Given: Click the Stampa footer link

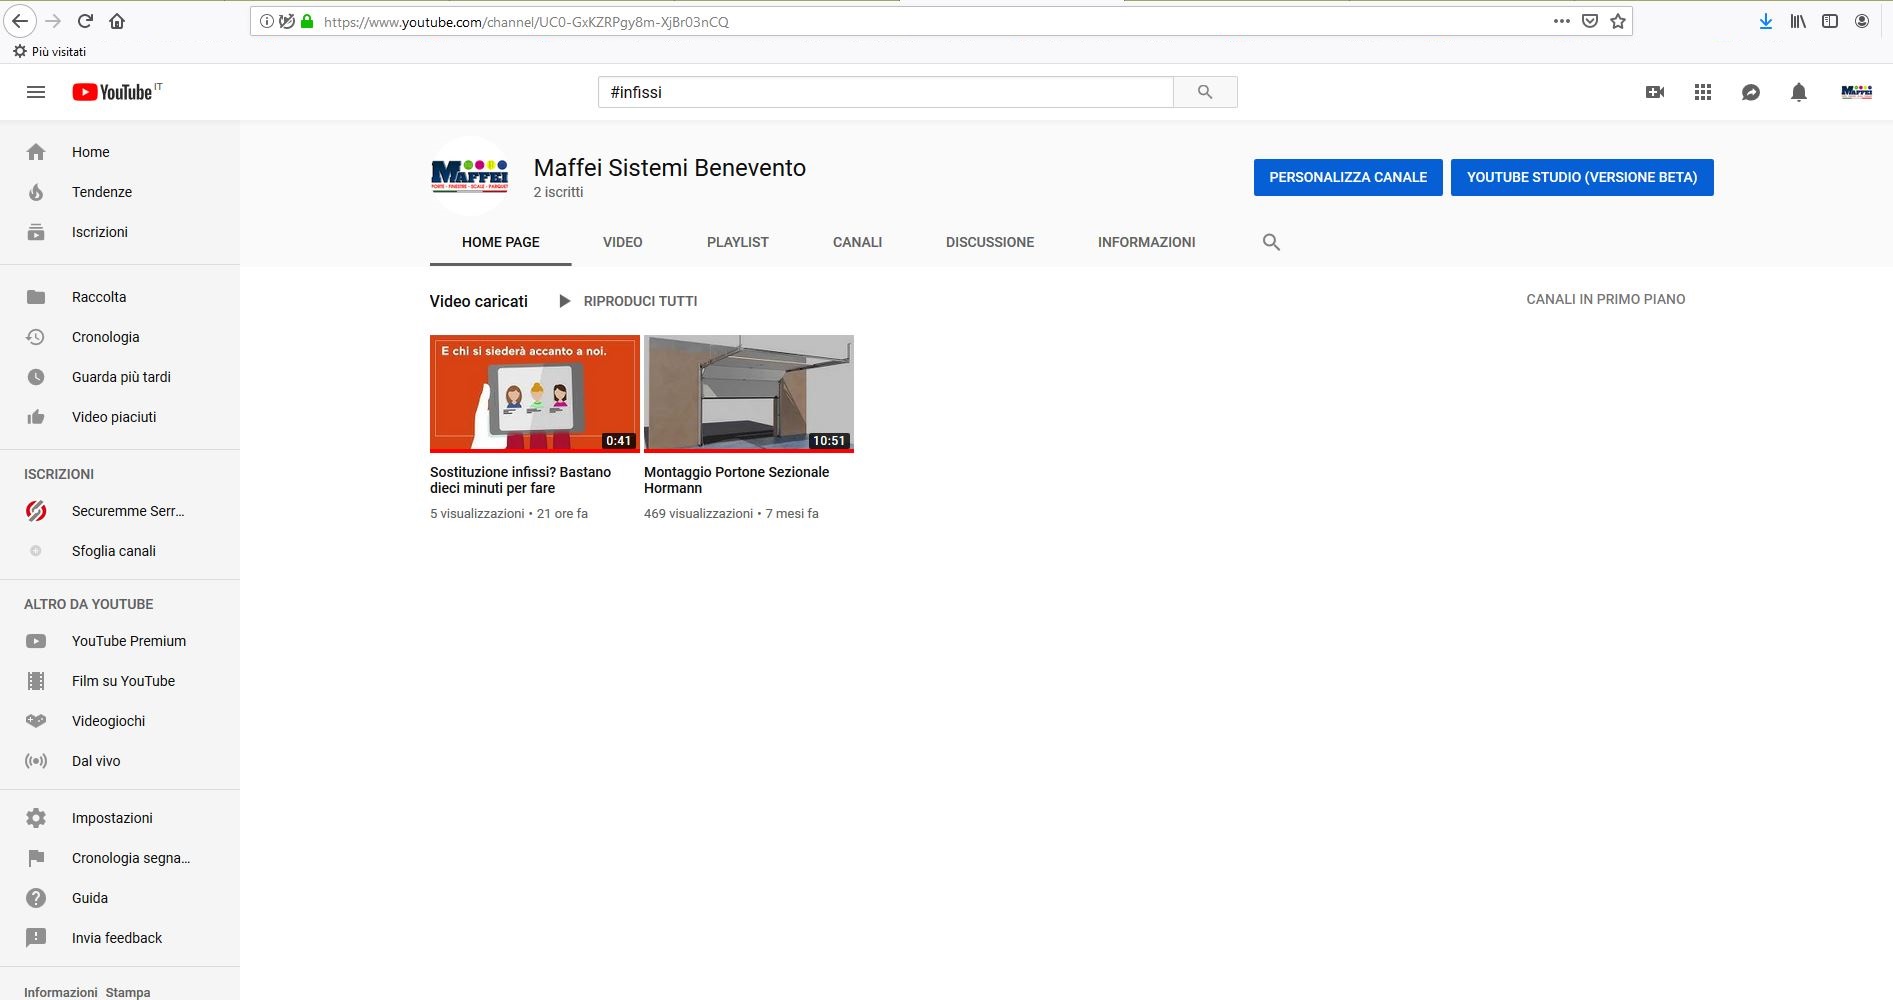Looking at the screenshot, I should click(x=128, y=992).
